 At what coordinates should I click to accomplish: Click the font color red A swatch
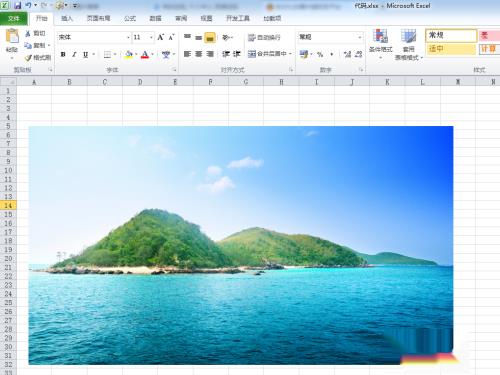click(145, 54)
